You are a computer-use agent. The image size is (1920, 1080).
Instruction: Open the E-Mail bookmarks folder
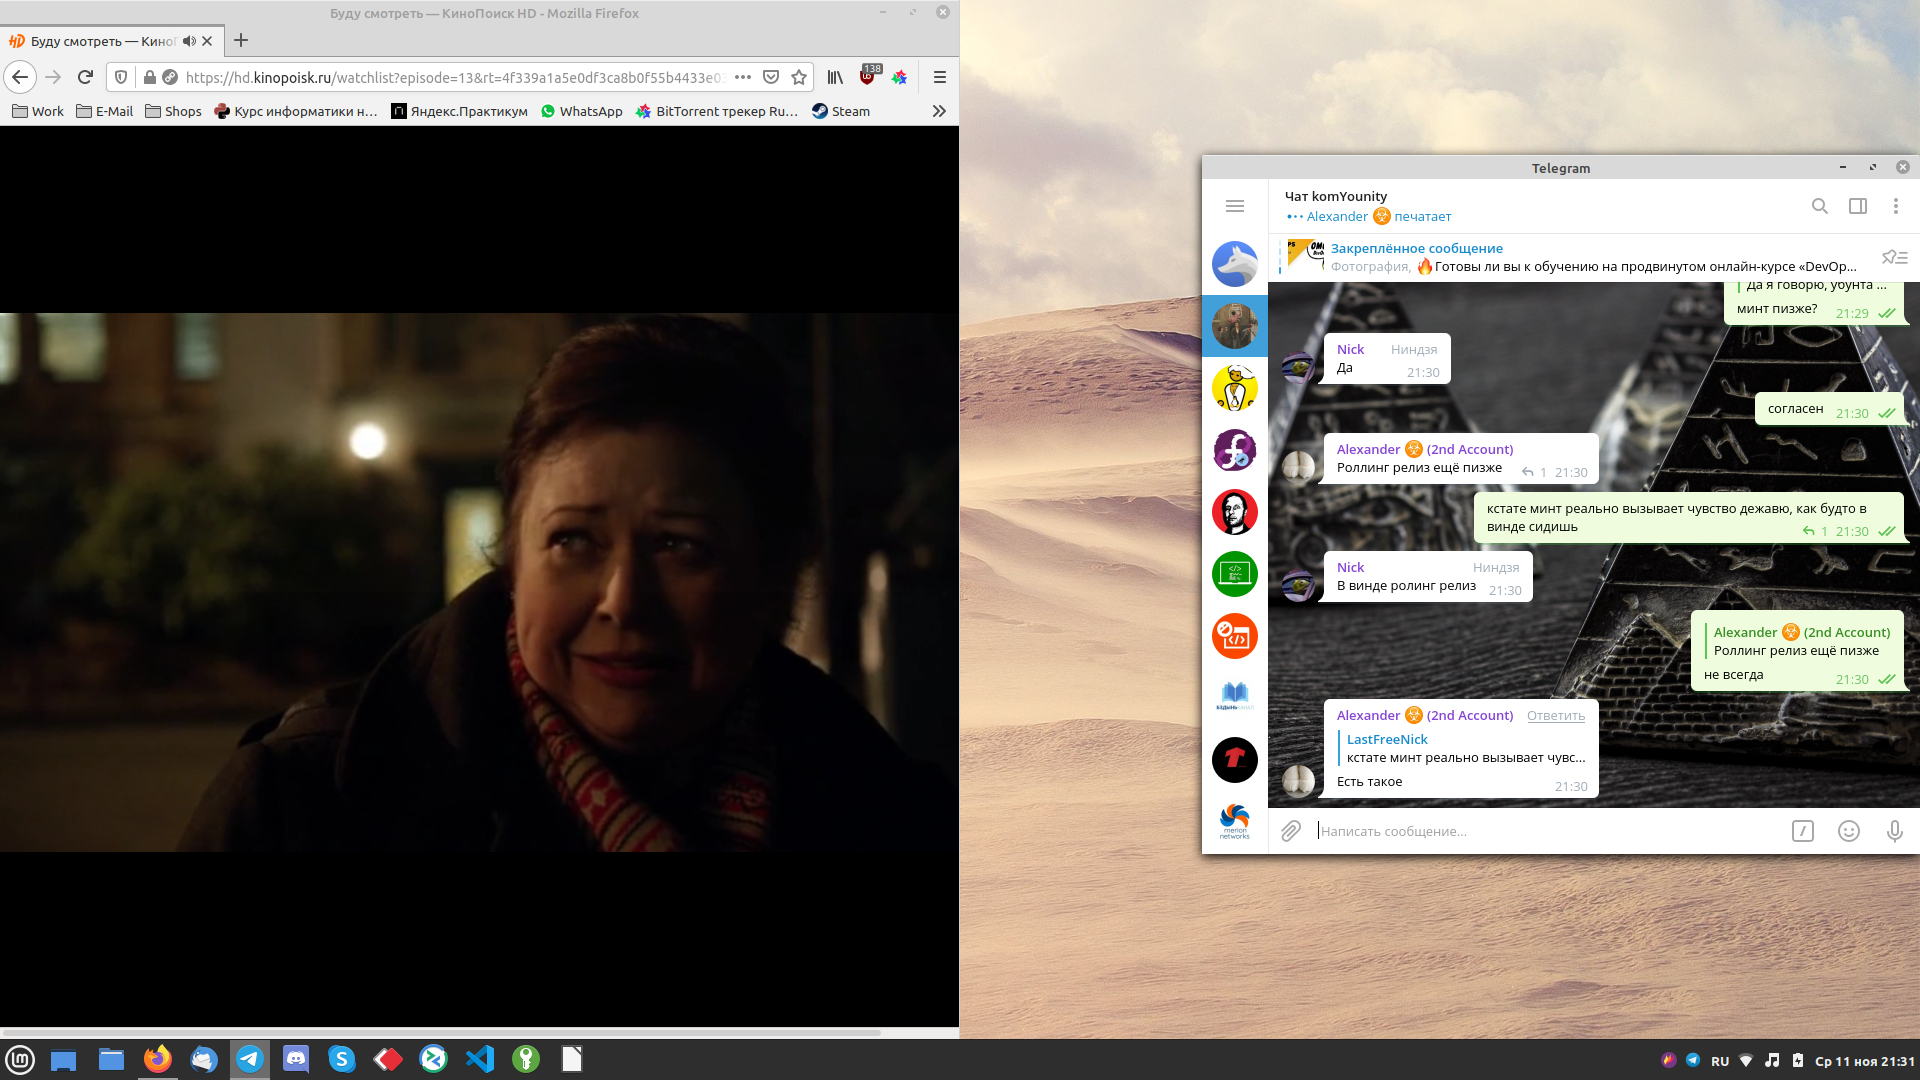coord(105,111)
